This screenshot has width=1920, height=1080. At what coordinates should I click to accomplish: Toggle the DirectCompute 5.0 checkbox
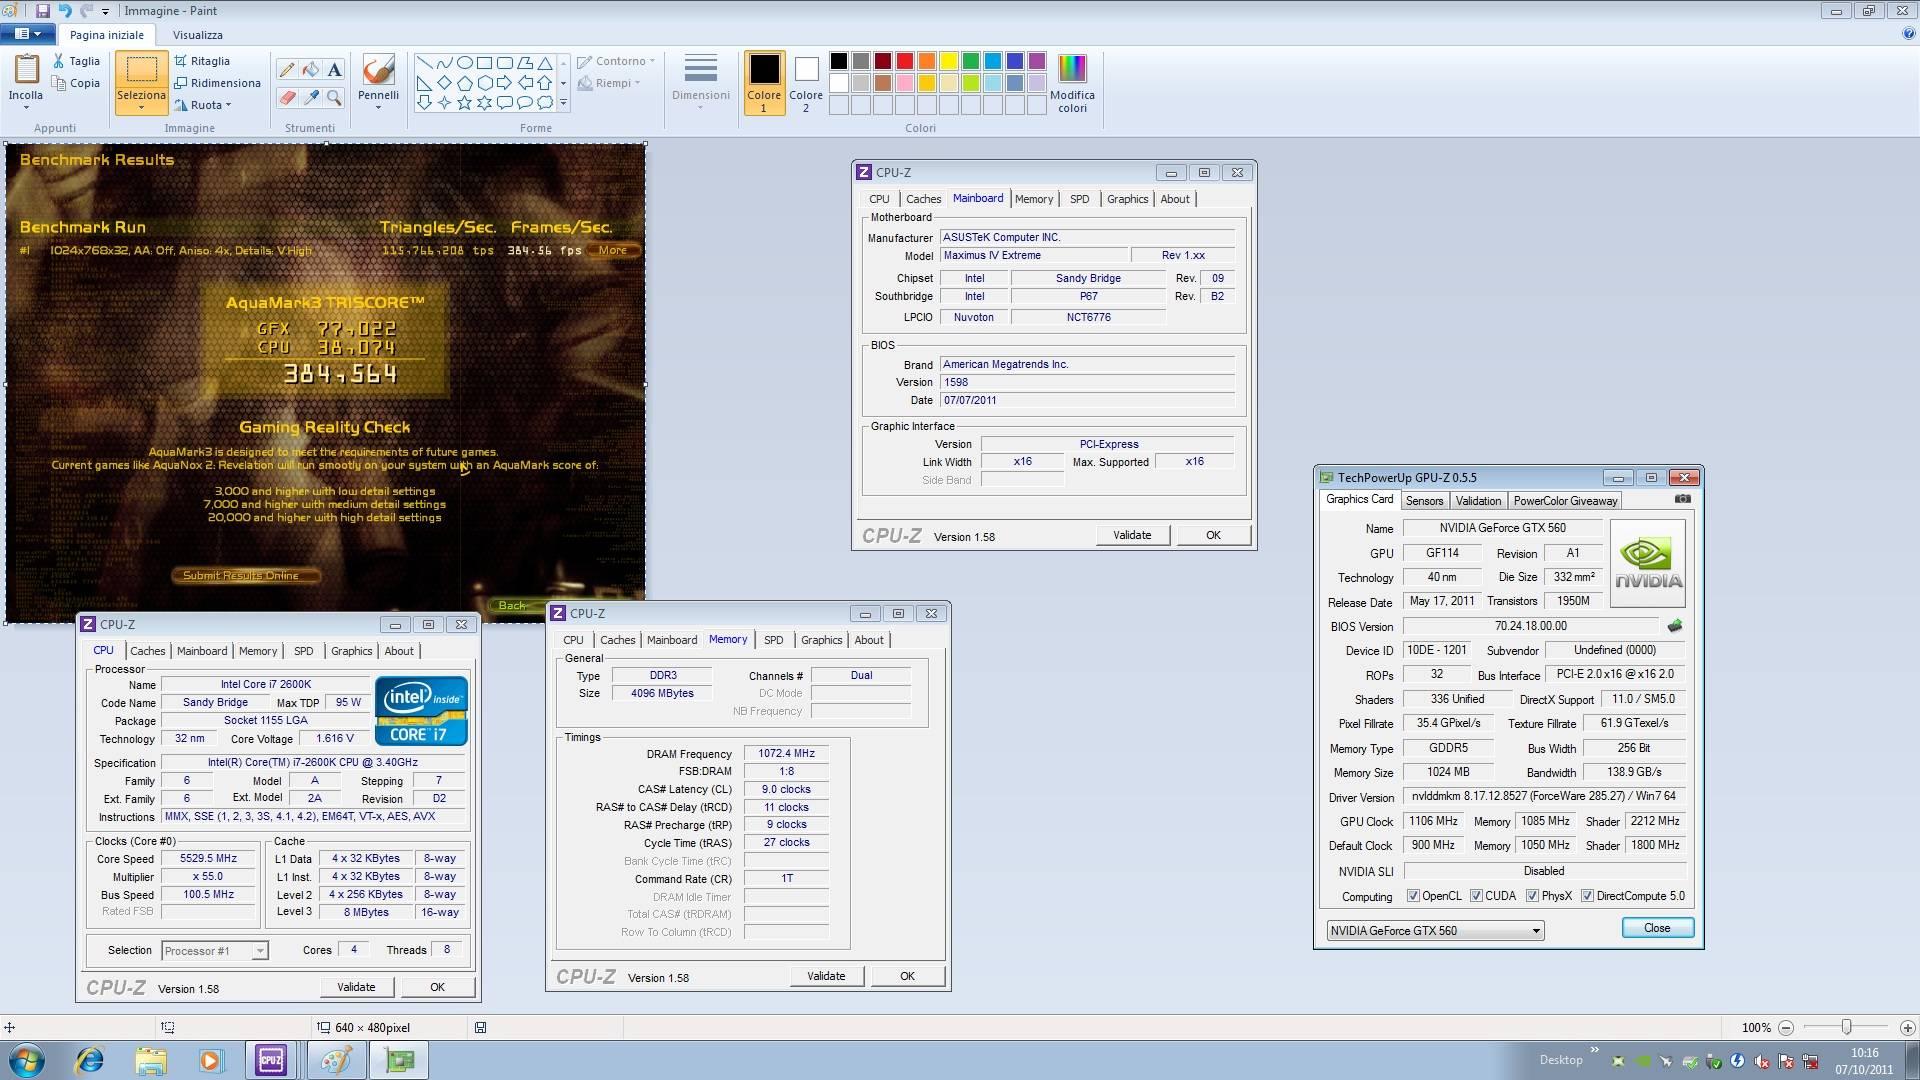coord(1587,896)
